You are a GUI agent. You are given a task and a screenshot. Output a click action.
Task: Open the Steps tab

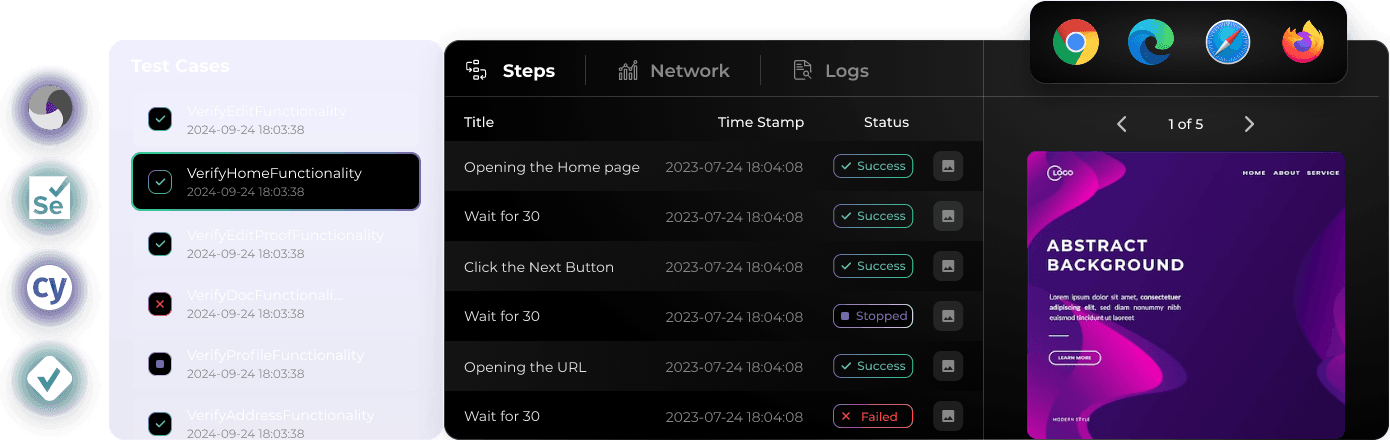click(511, 71)
